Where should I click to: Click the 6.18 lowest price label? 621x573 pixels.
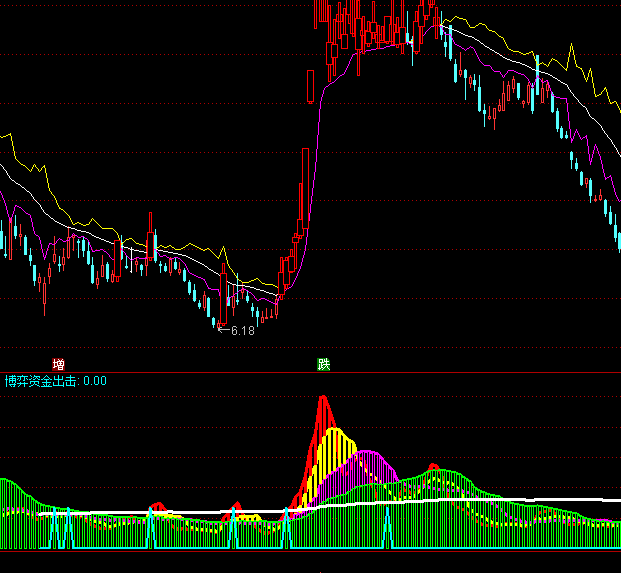243,330
